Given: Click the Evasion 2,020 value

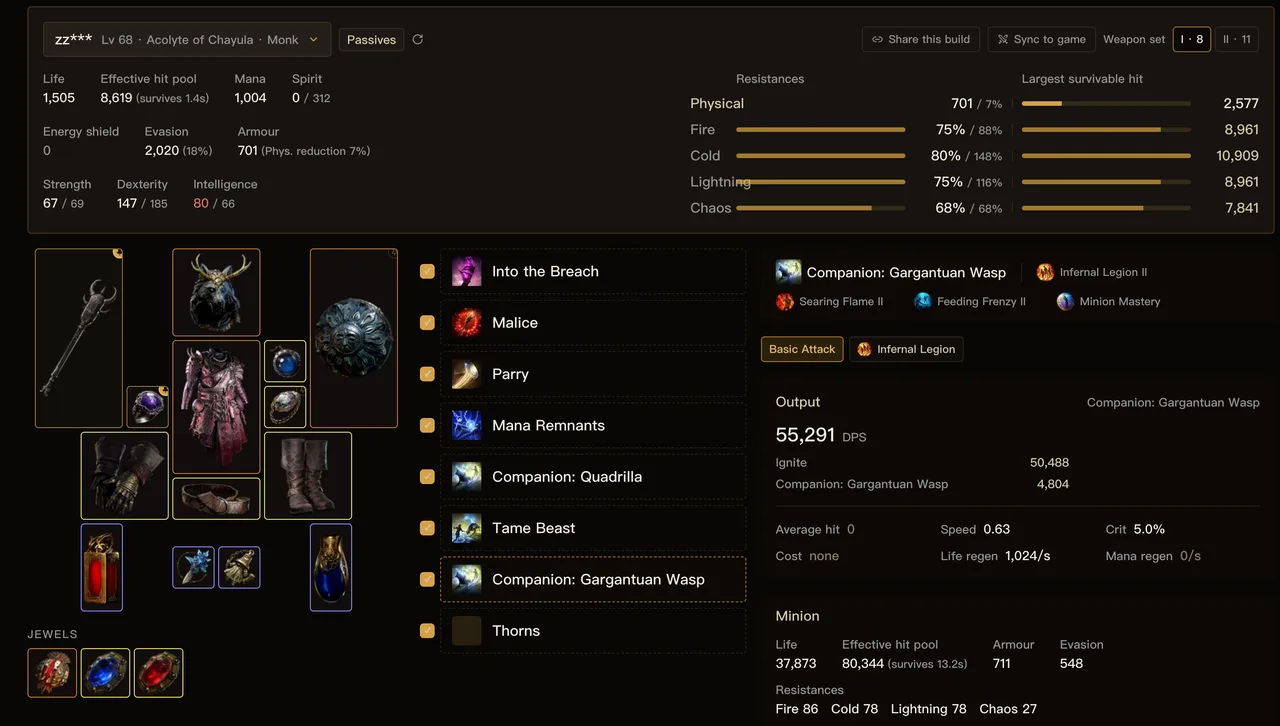Looking at the screenshot, I should point(162,151).
